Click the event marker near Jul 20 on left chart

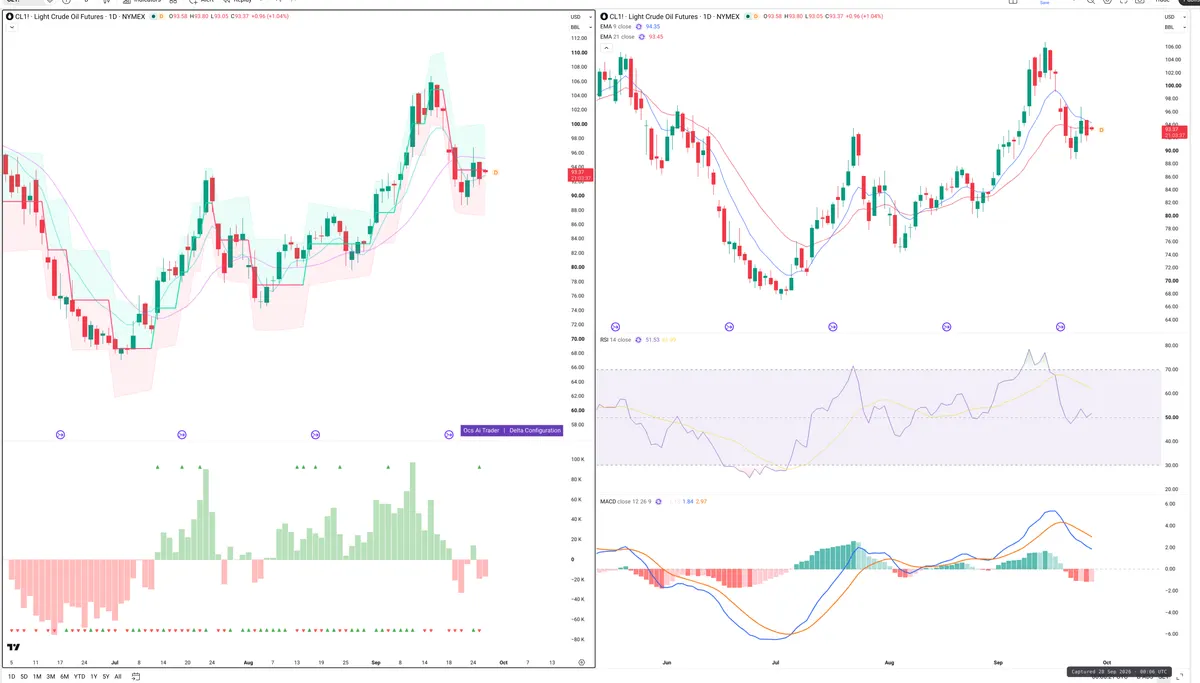click(182, 434)
